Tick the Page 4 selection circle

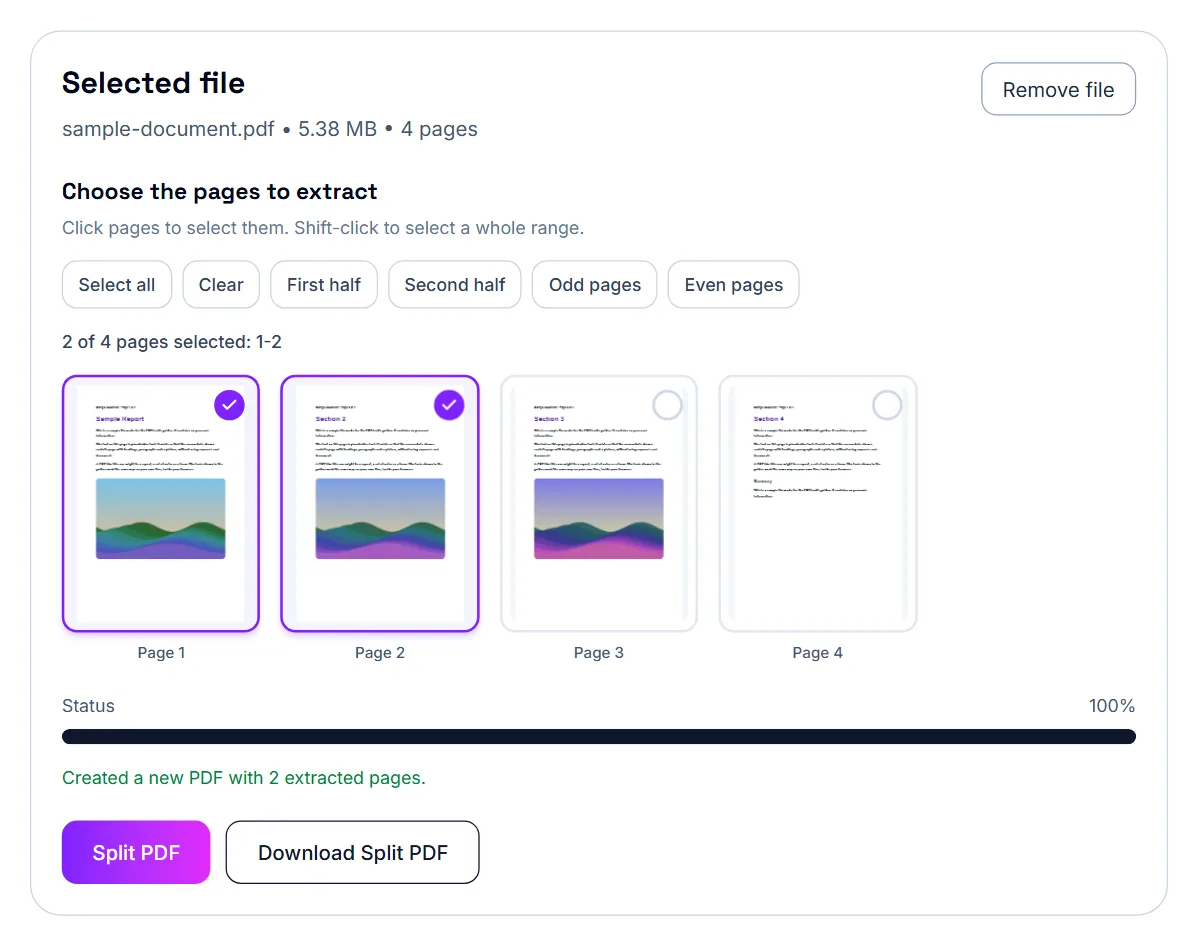[887, 405]
